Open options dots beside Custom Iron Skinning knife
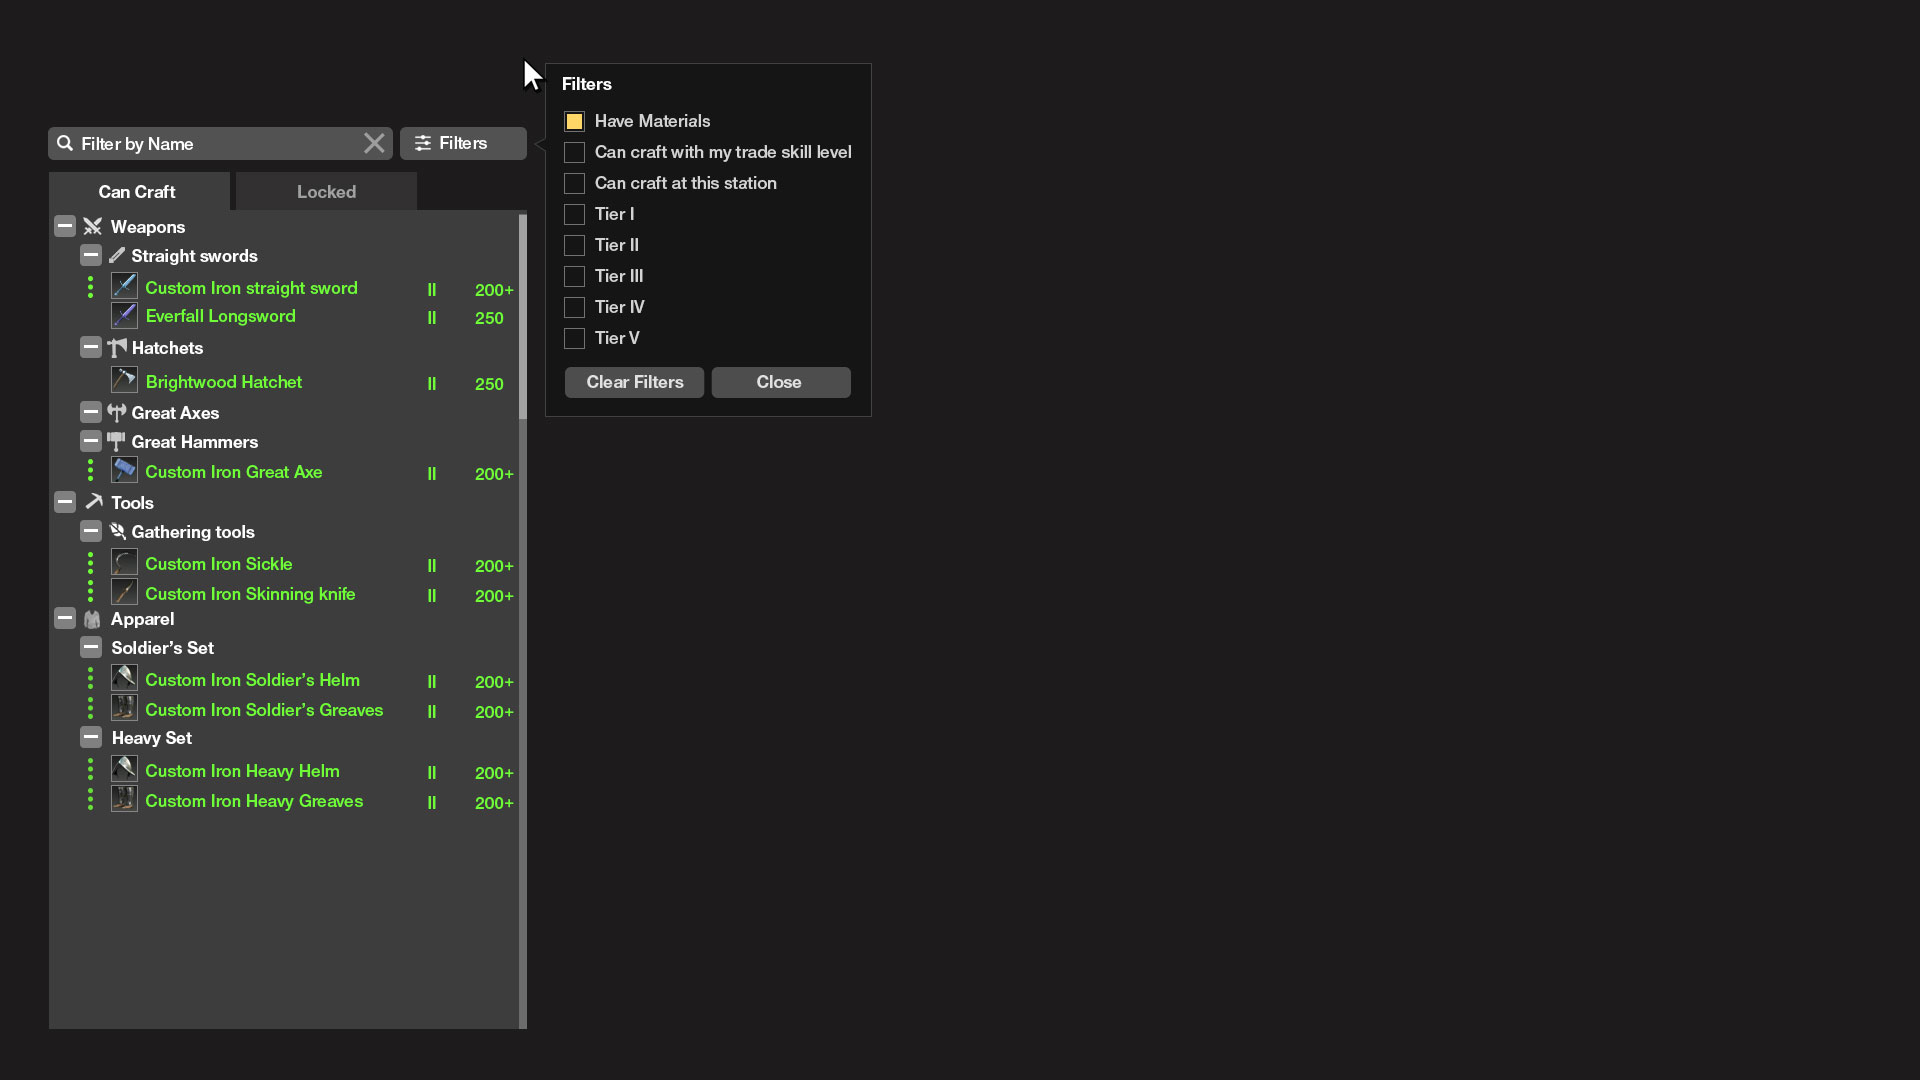 (90, 593)
